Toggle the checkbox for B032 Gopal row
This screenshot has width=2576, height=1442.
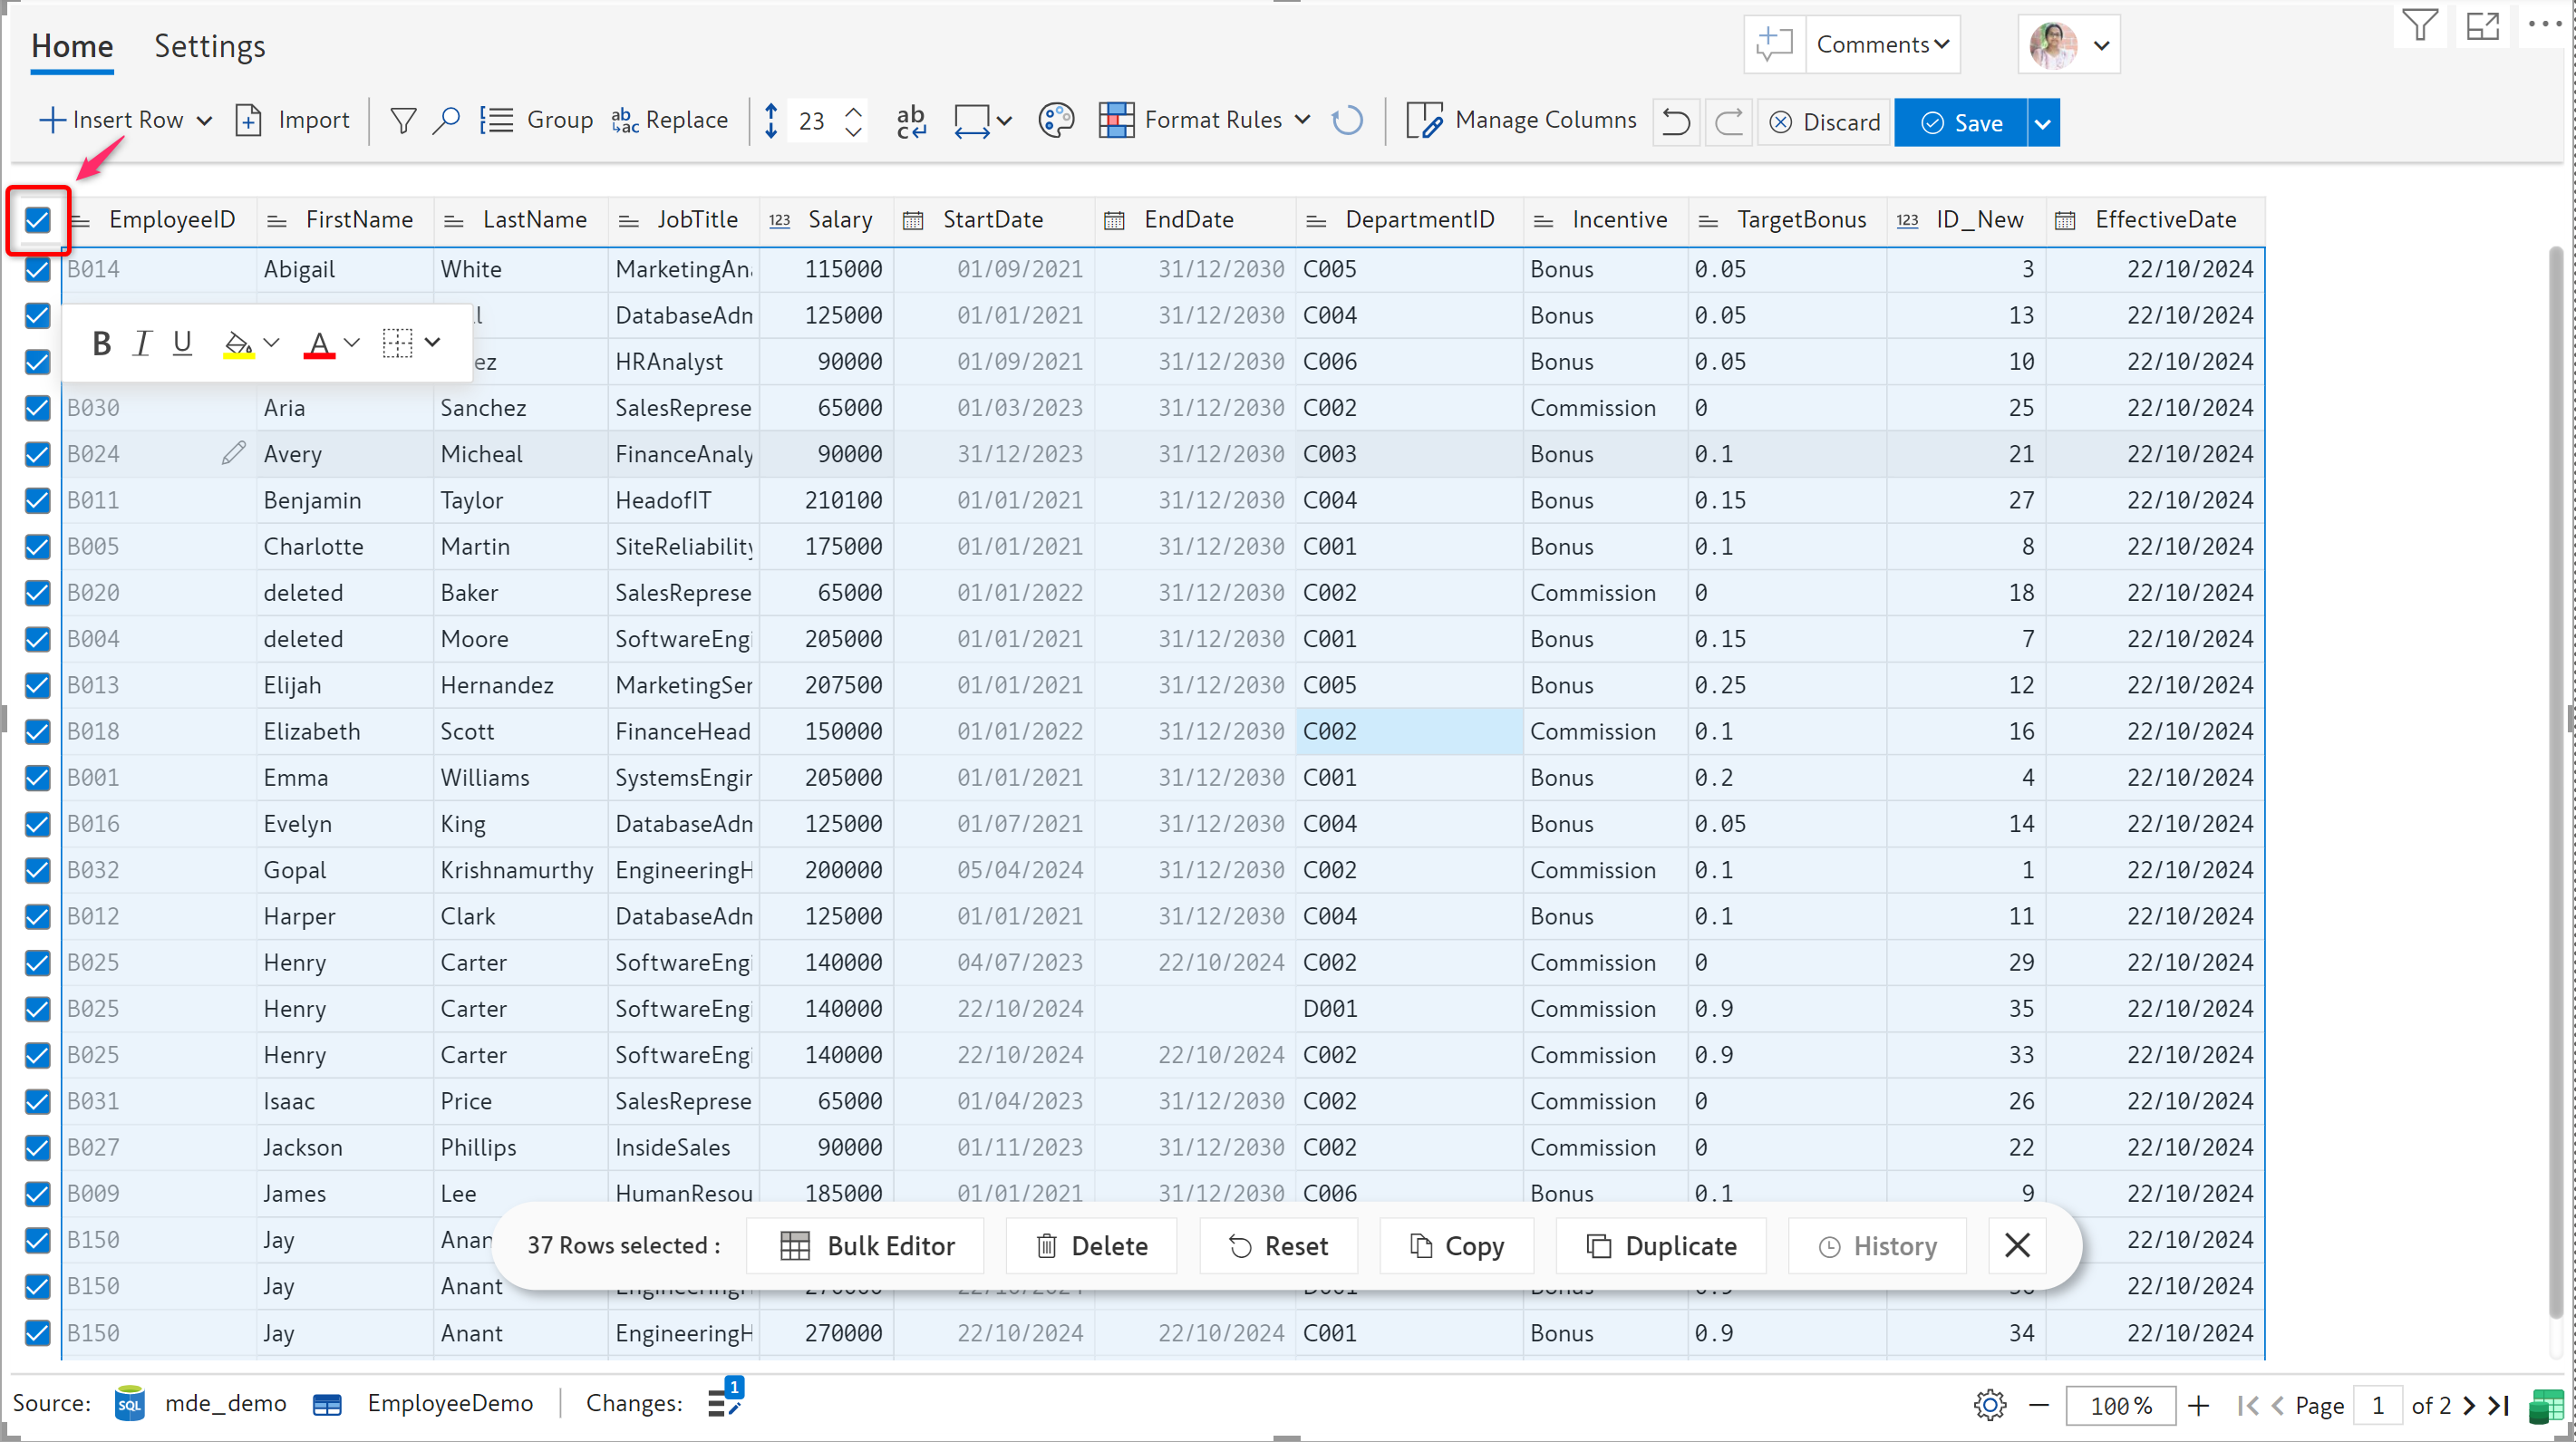coord(38,869)
